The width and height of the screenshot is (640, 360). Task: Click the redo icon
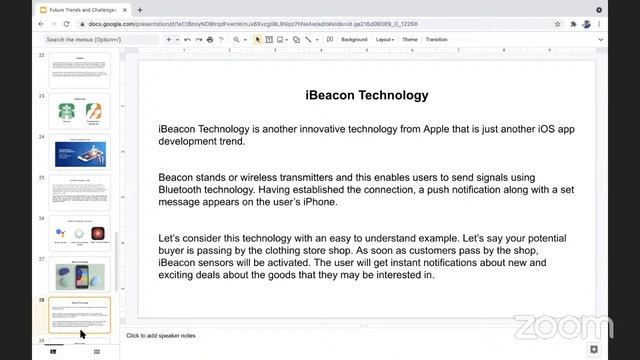pyautogui.click(x=199, y=40)
